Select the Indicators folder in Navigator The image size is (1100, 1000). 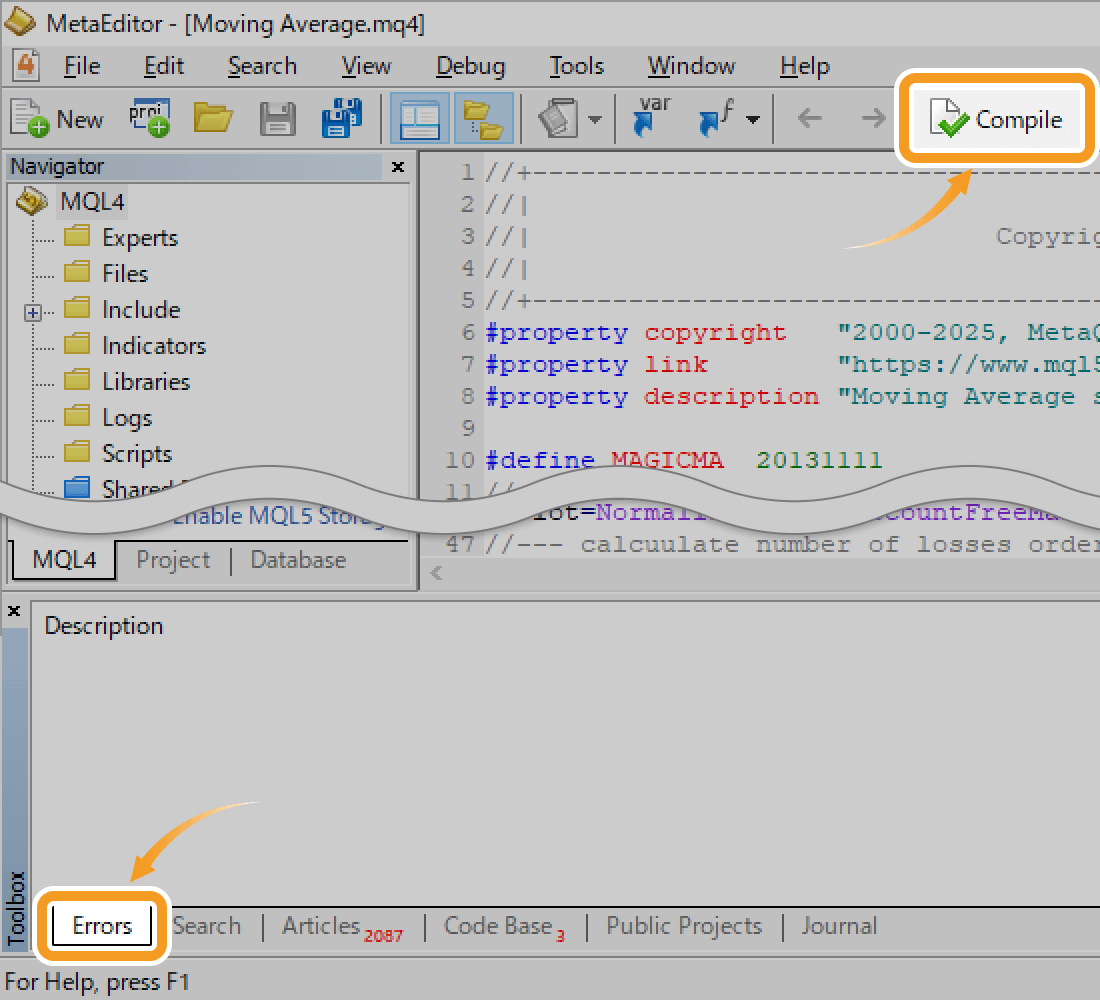point(153,346)
